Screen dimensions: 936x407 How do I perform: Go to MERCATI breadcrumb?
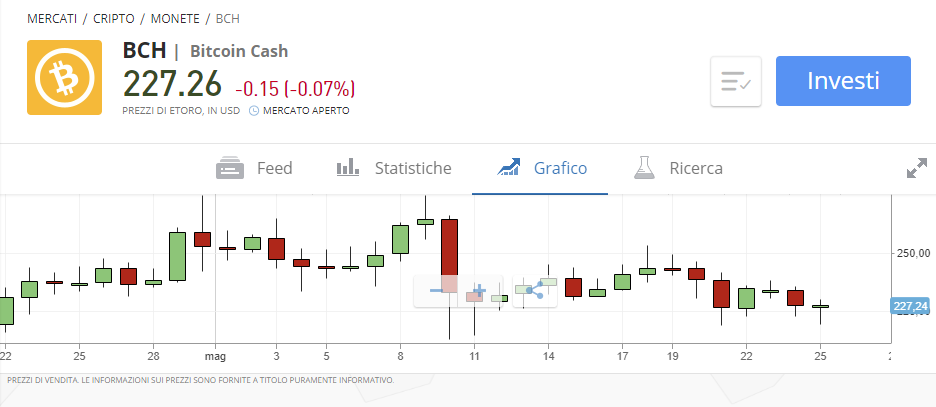[52, 18]
